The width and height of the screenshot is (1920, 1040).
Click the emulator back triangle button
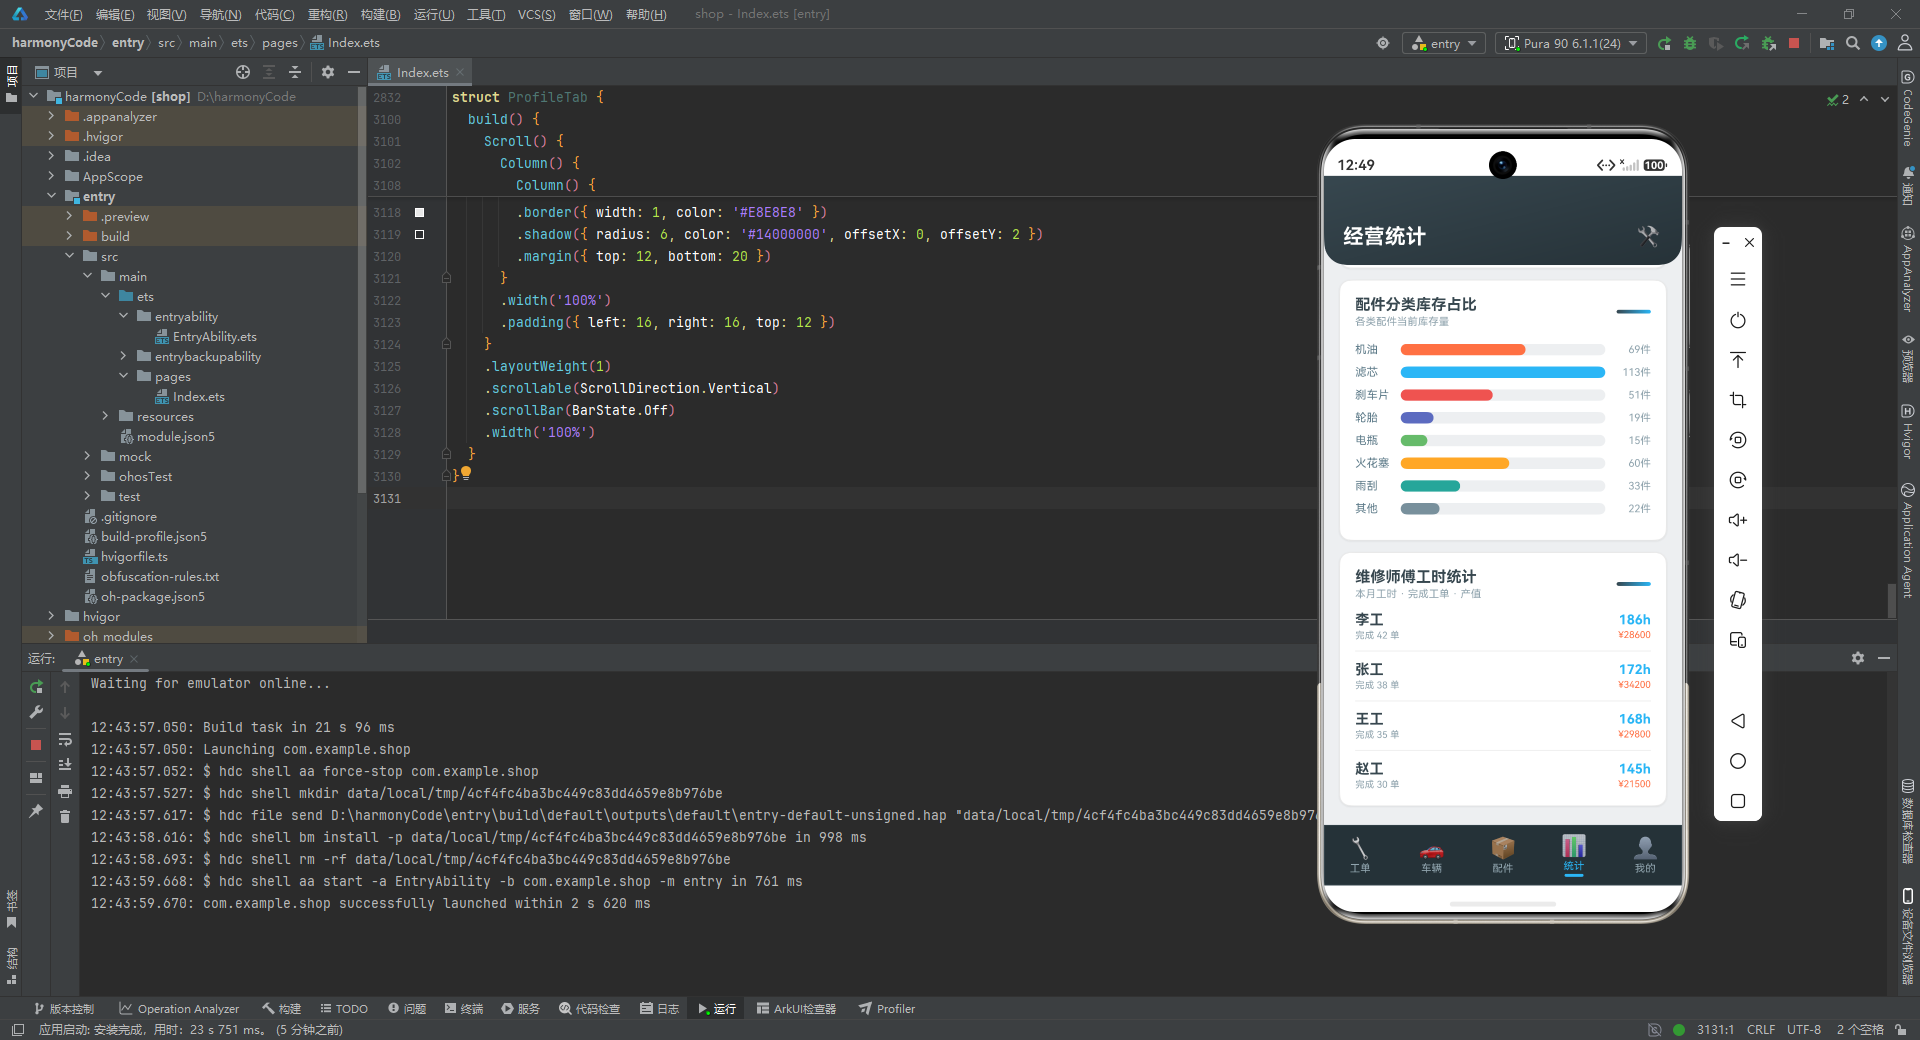pos(1738,721)
